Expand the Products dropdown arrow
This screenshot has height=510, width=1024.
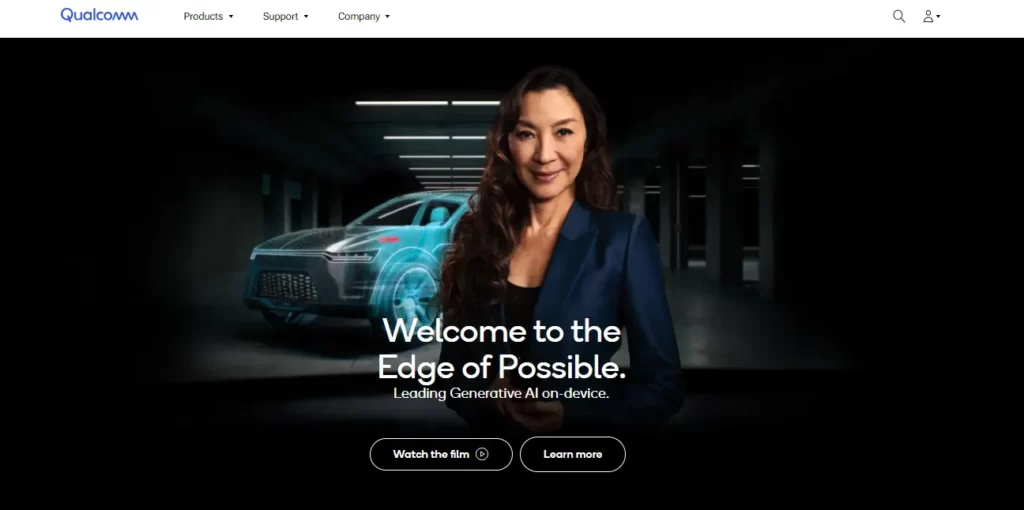(231, 16)
